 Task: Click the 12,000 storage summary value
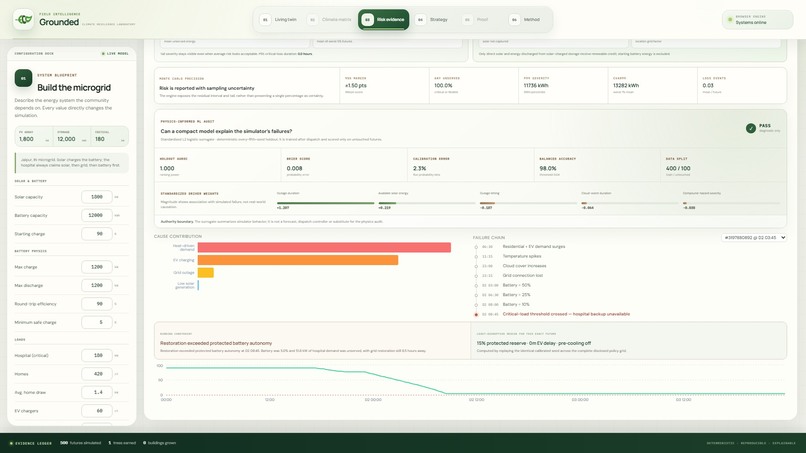click(x=66, y=139)
